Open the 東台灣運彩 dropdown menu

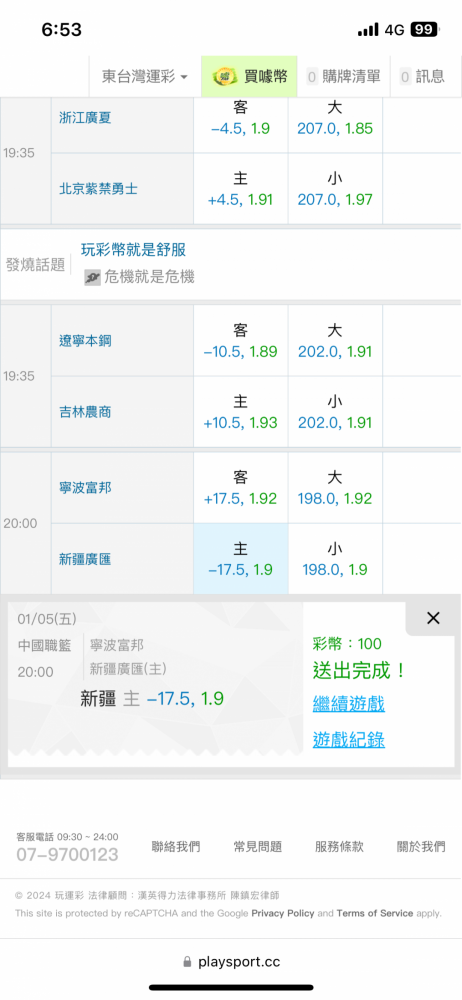145,77
